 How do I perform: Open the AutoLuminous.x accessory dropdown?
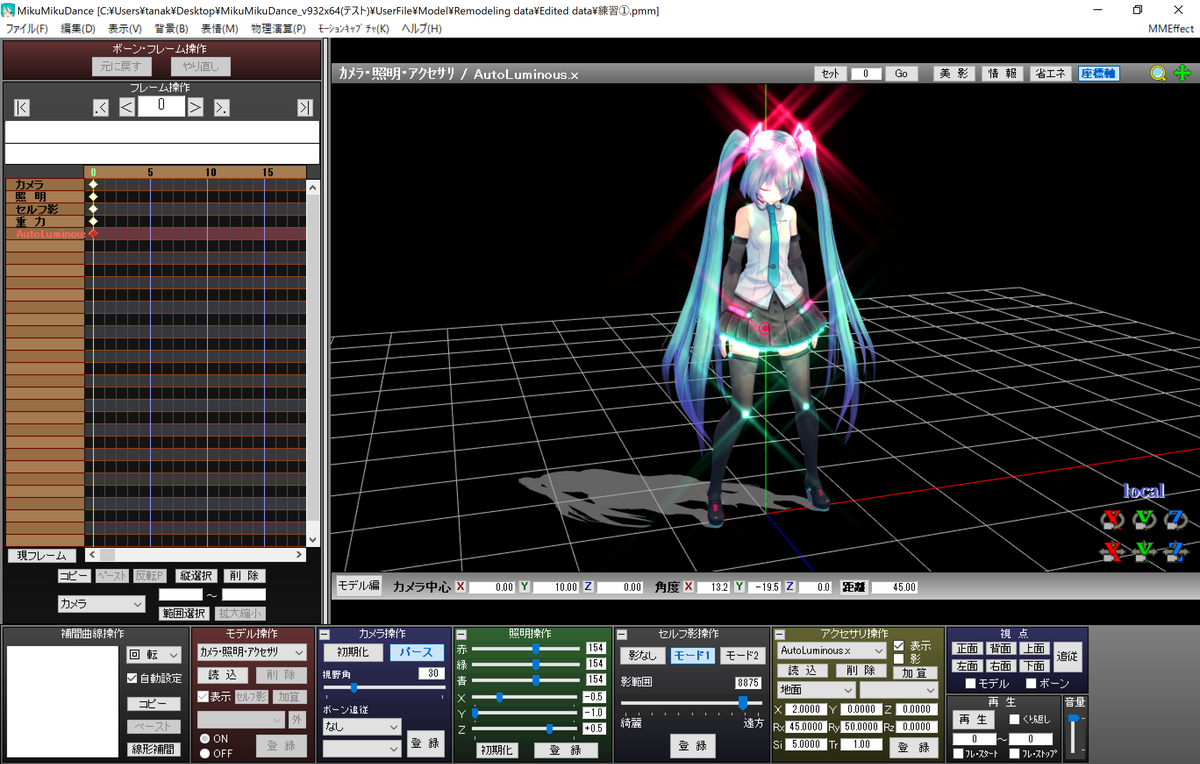(x=830, y=651)
